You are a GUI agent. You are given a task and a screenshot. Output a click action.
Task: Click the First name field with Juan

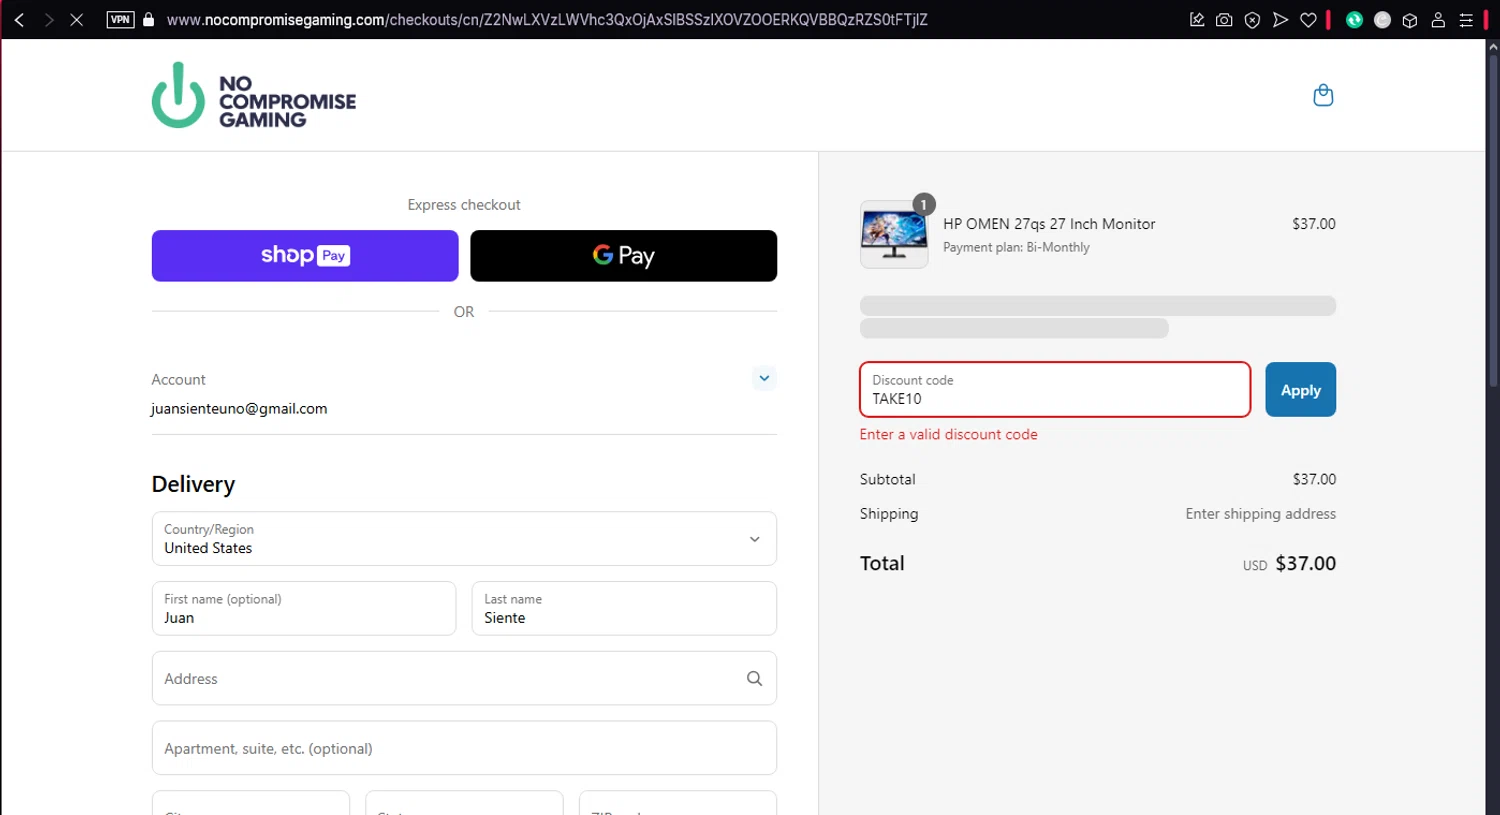coord(304,609)
